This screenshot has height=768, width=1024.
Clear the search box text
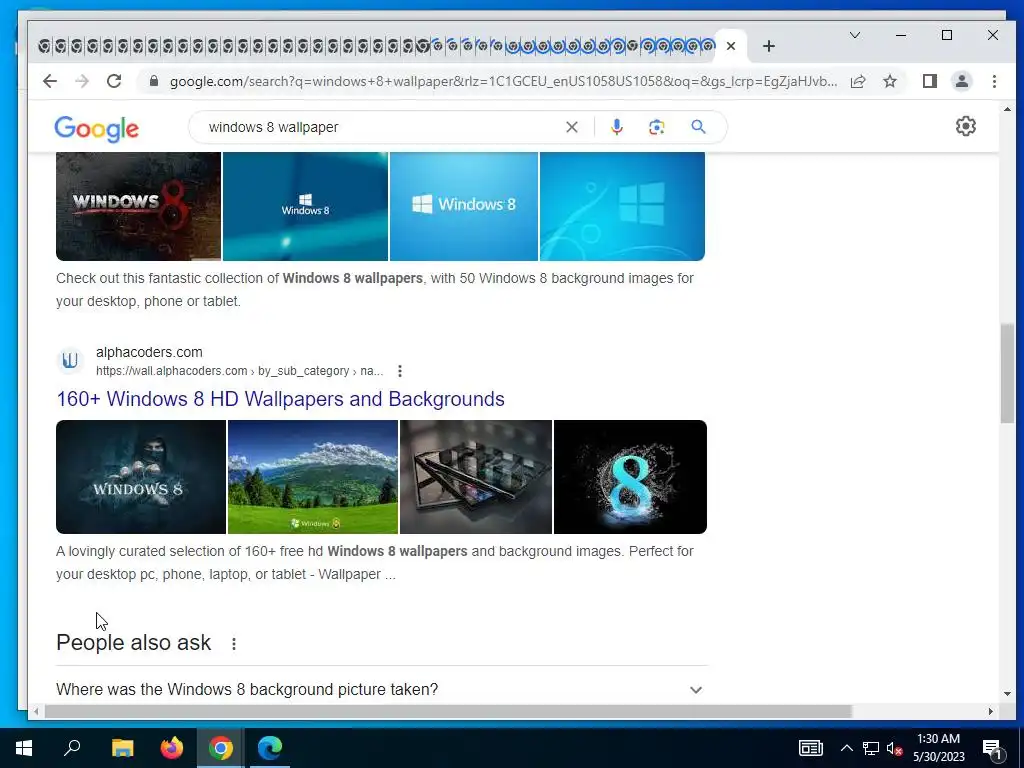571,127
